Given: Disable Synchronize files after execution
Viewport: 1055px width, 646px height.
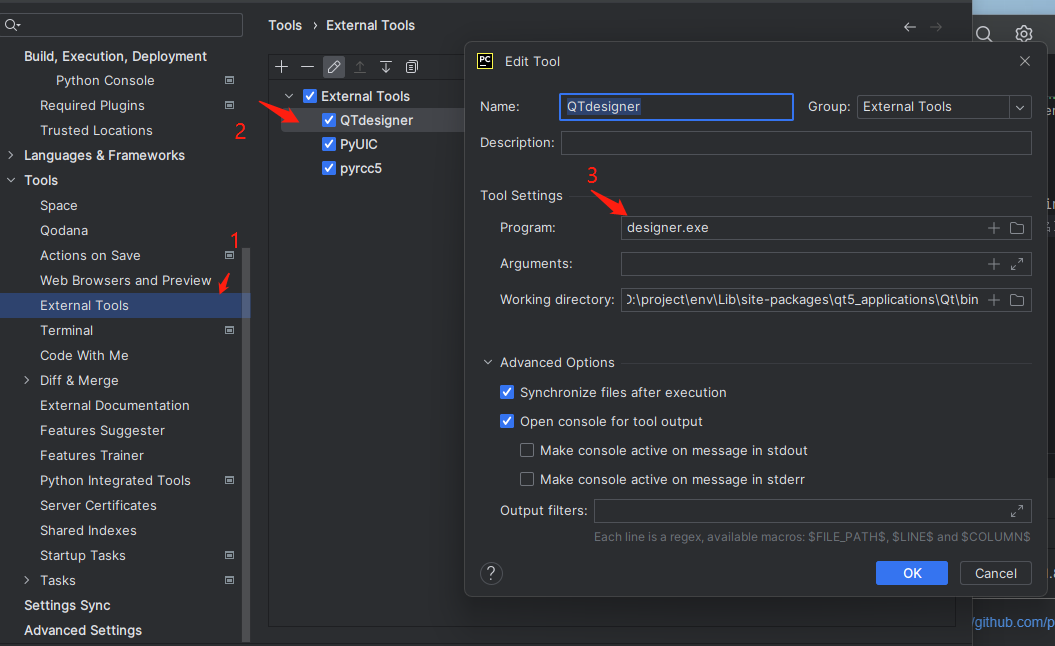Looking at the screenshot, I should (507, 392).
